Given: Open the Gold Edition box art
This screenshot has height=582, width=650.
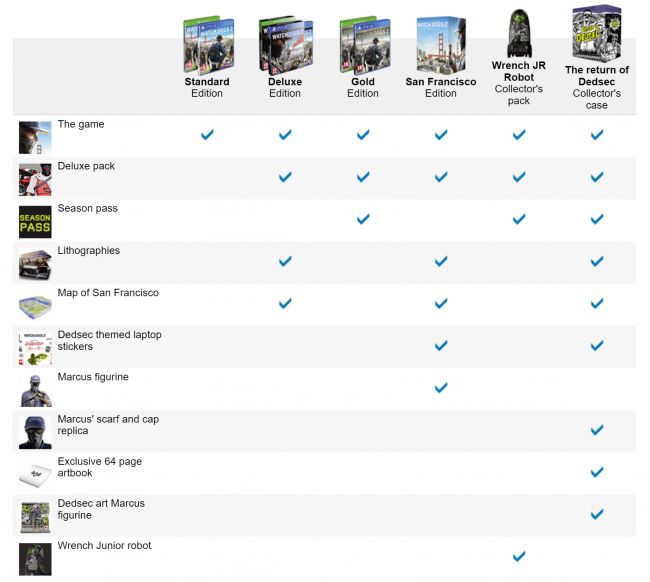Looking at the screenshot, I should [362, 44].
